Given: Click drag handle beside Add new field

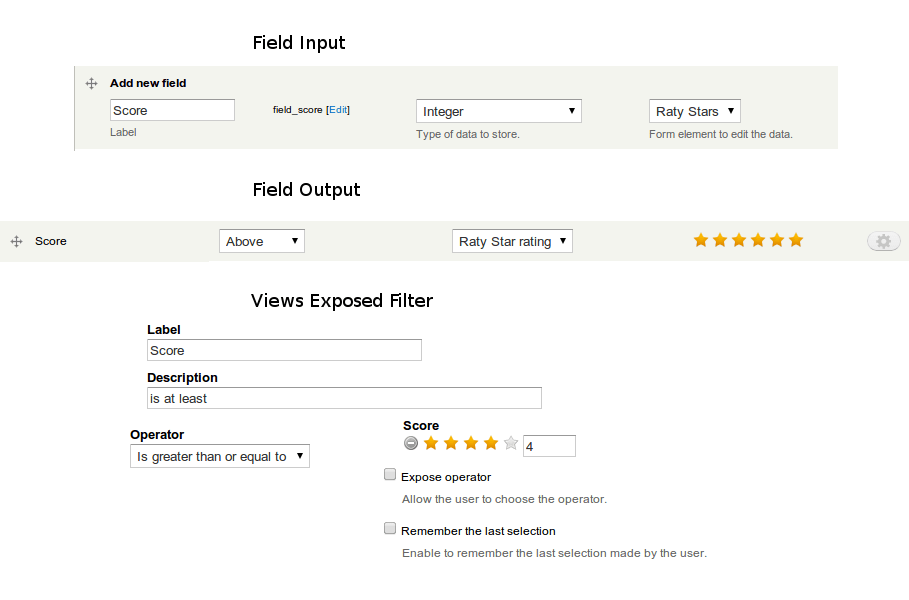Looking at the screenshot, I should [91, 84].
